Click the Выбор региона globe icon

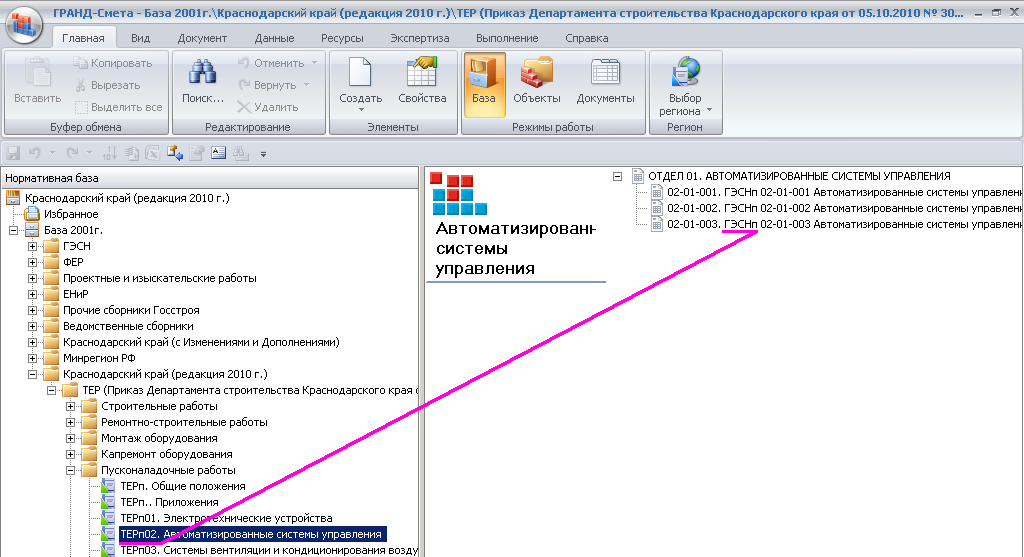coord(685,73)
